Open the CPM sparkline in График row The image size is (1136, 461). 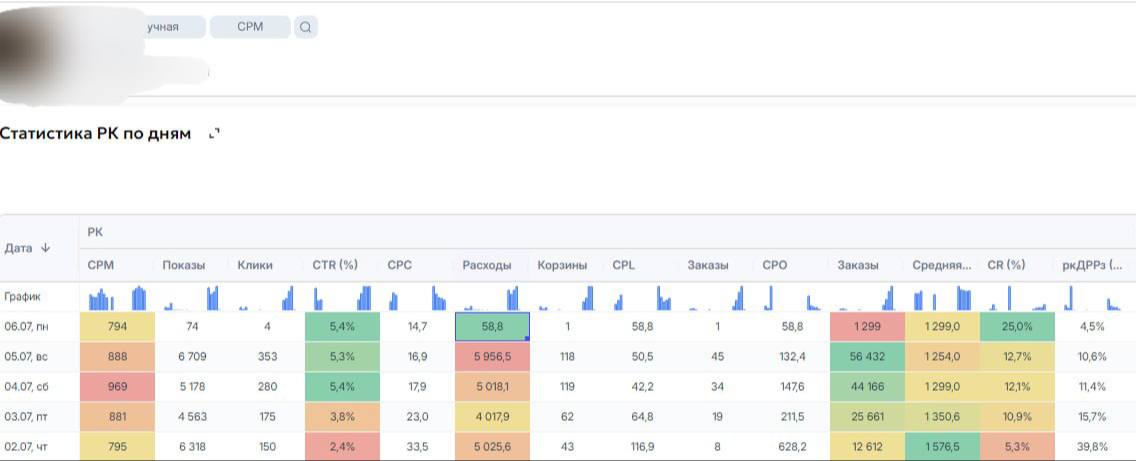click(x=117, y=298)
